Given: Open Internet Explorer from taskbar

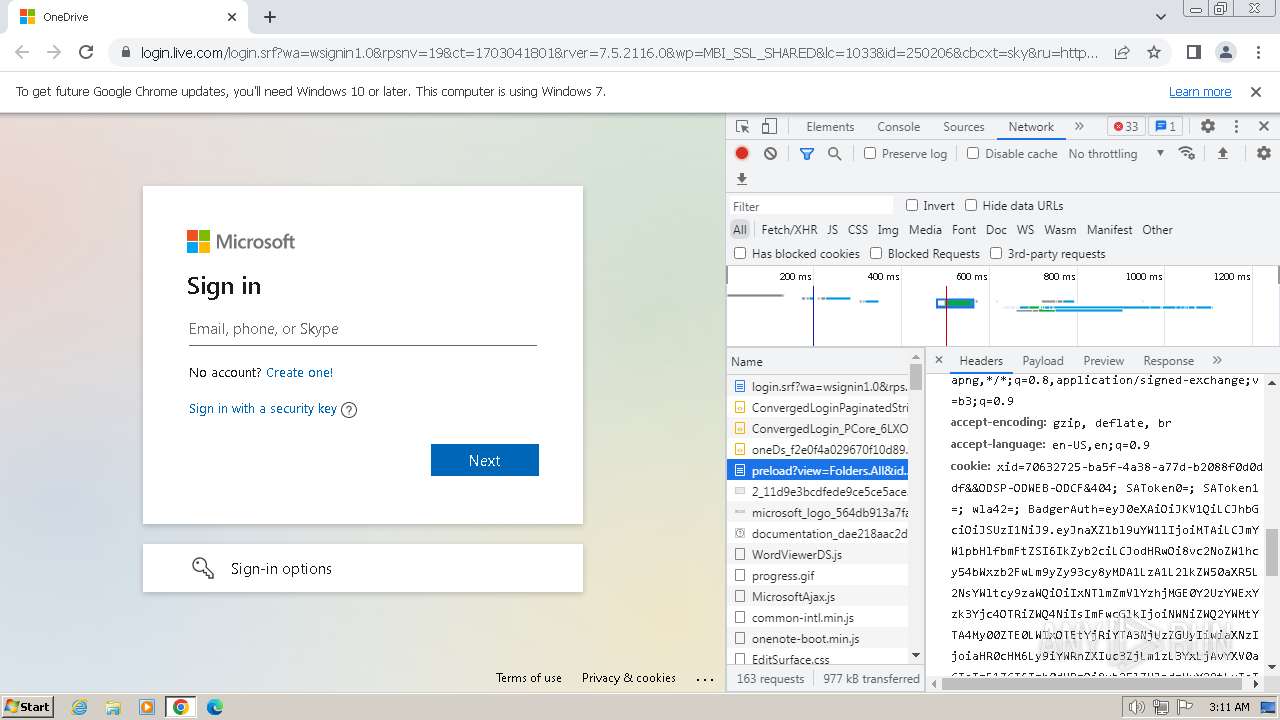Looking at the screenshot, I should pyautogui.click(x=79, y=707).
